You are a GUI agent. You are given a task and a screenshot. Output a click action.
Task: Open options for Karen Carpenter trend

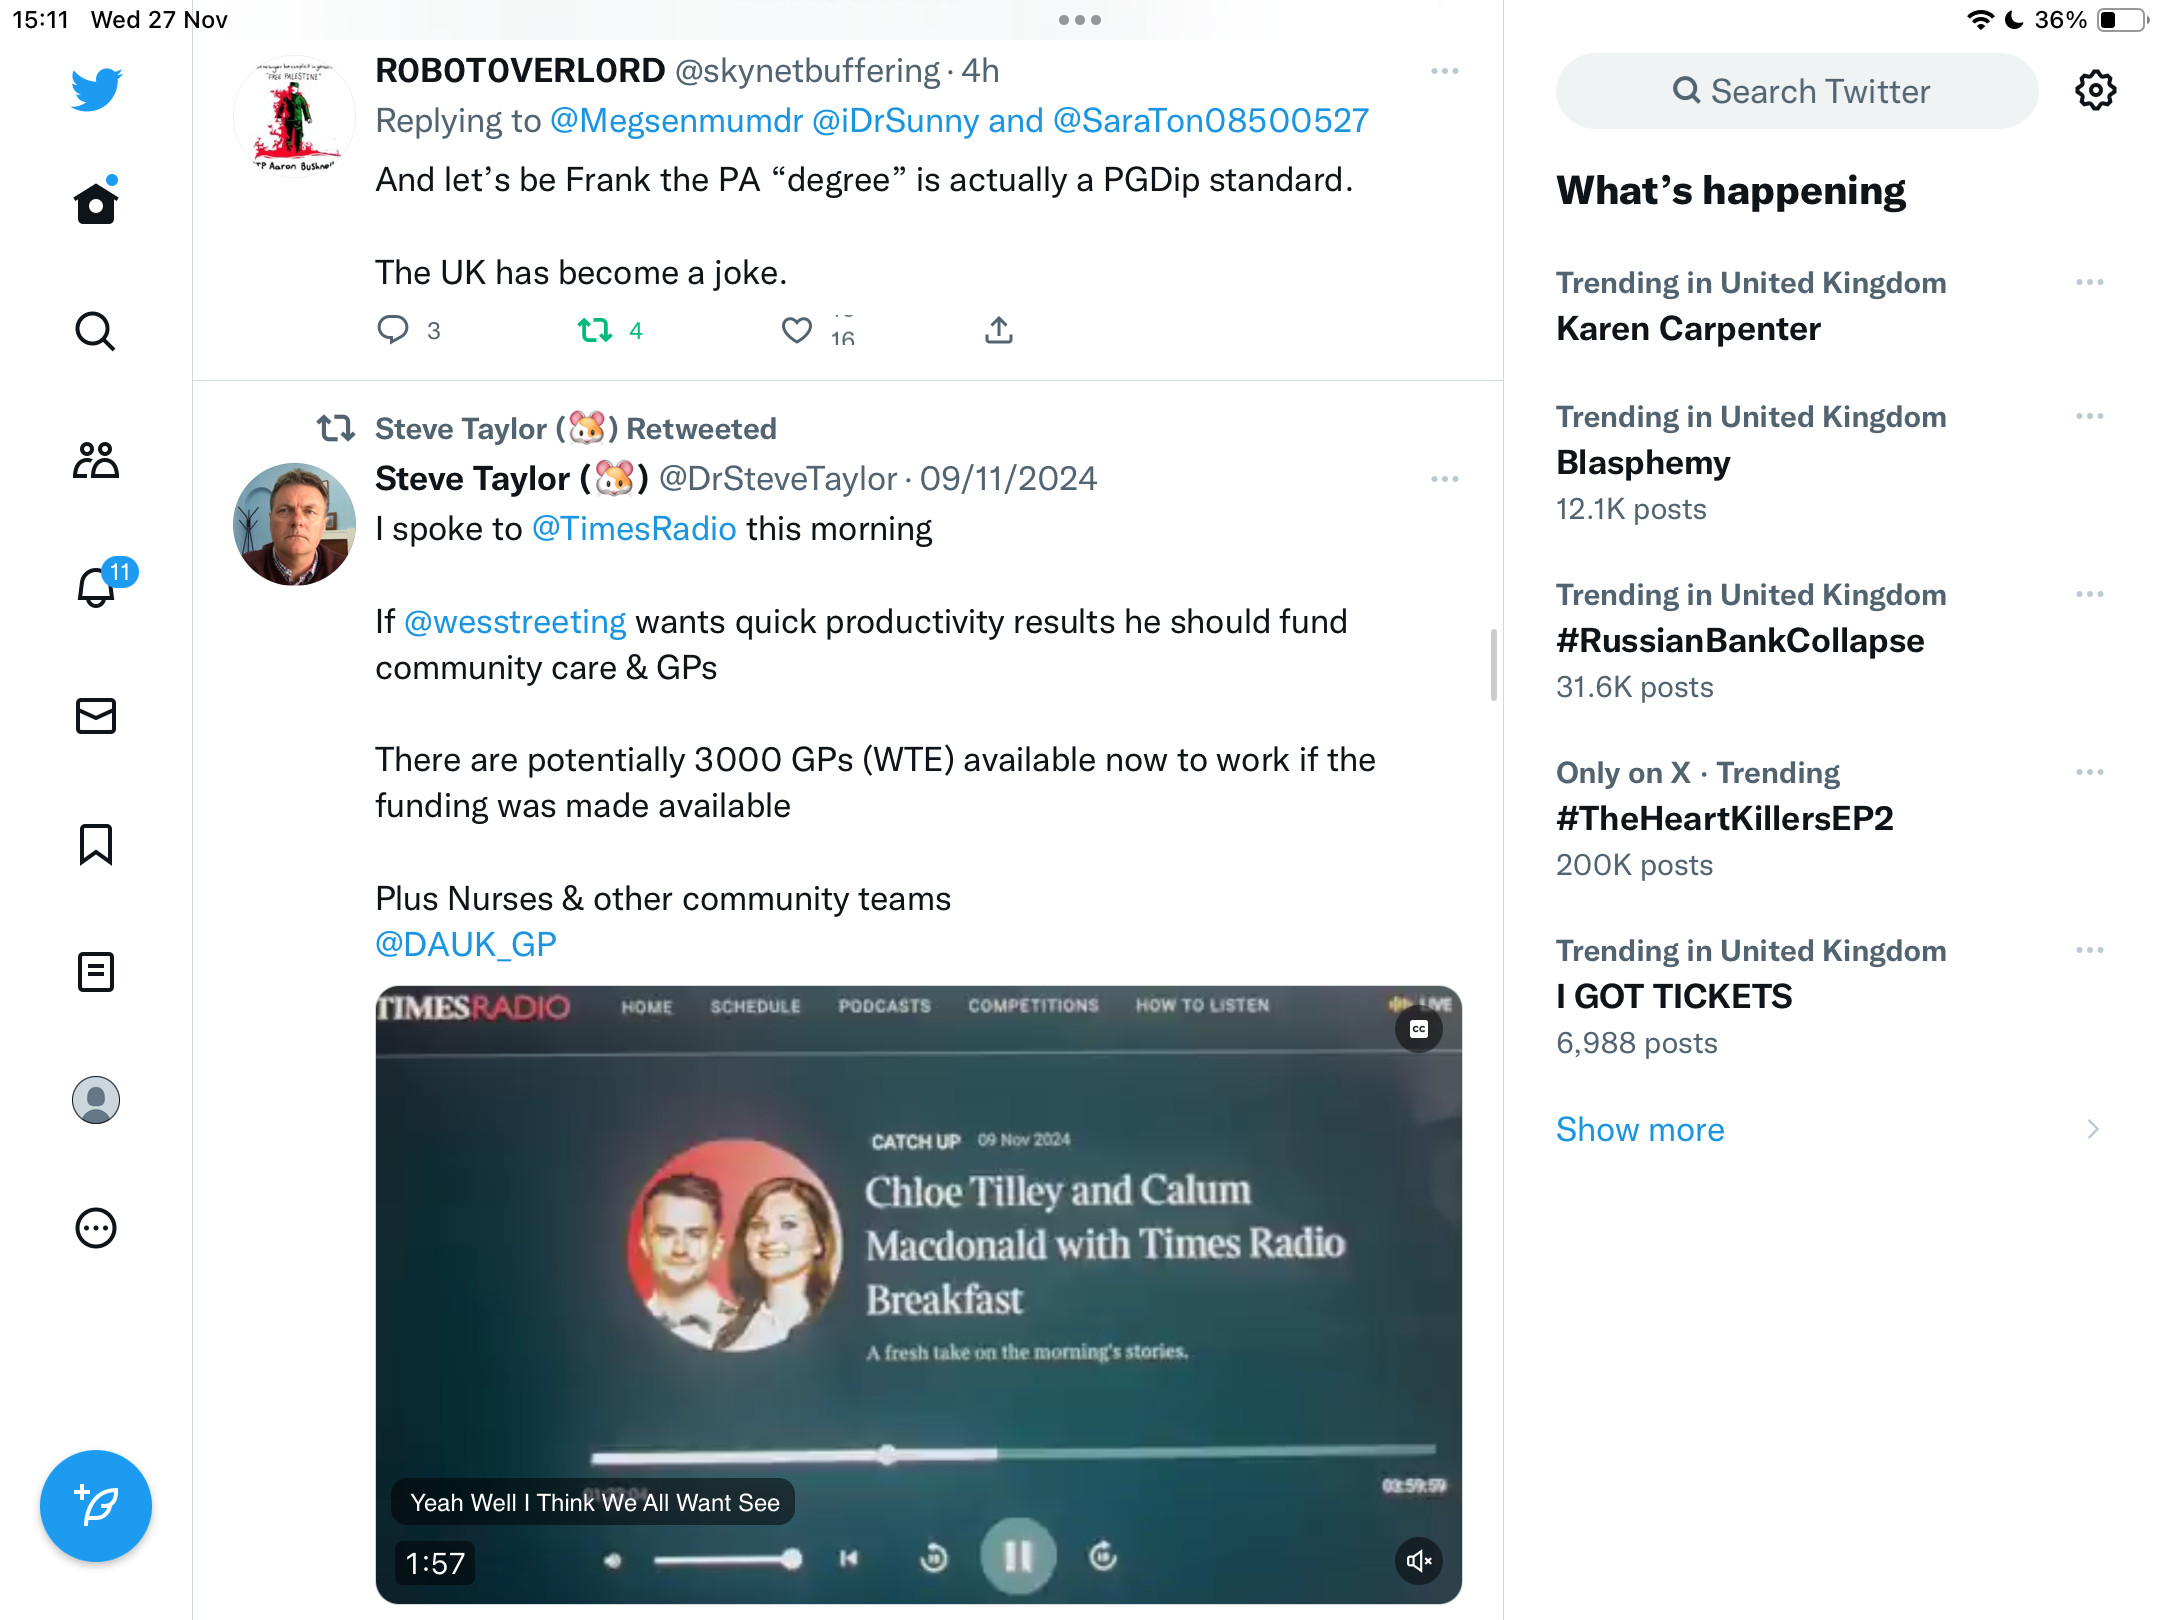click(2090, 283)
